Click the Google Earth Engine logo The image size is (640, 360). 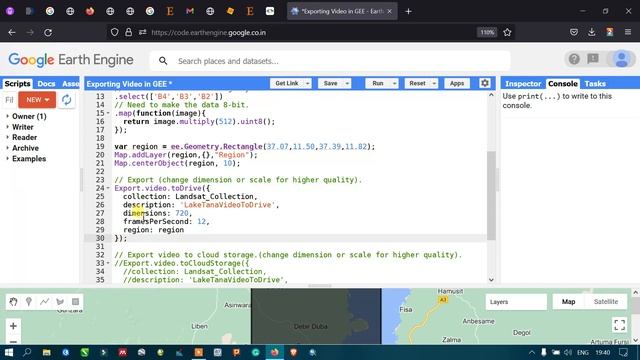pos(71,60)
